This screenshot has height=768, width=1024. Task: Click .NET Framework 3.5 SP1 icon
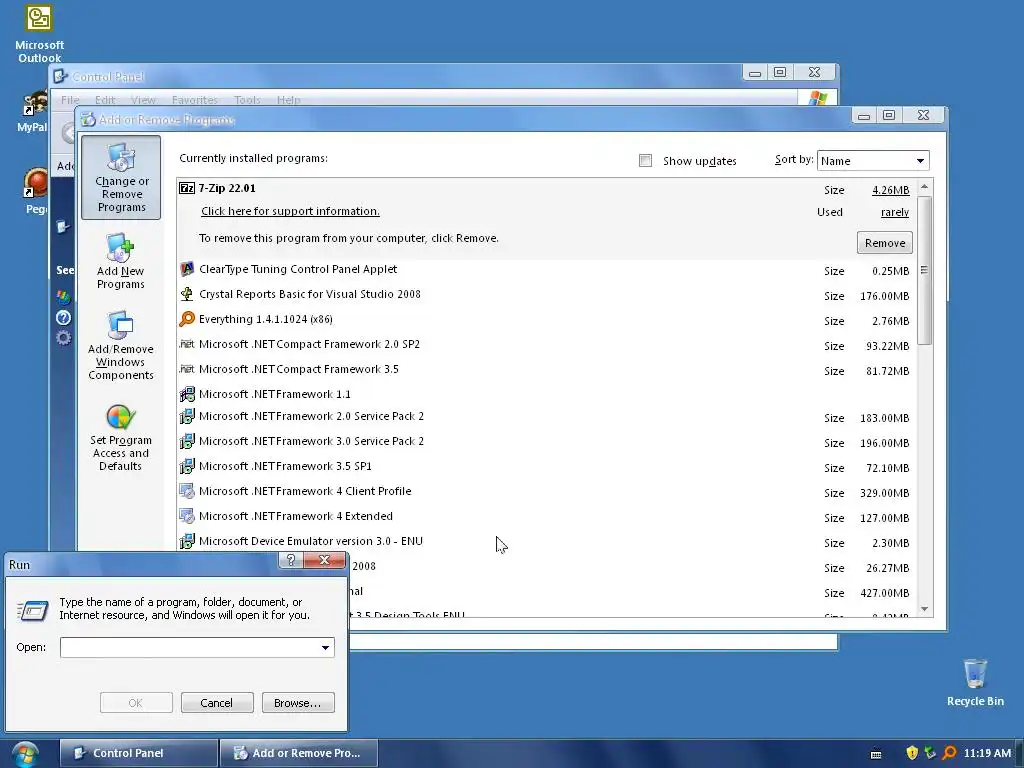tap(187, 466)
